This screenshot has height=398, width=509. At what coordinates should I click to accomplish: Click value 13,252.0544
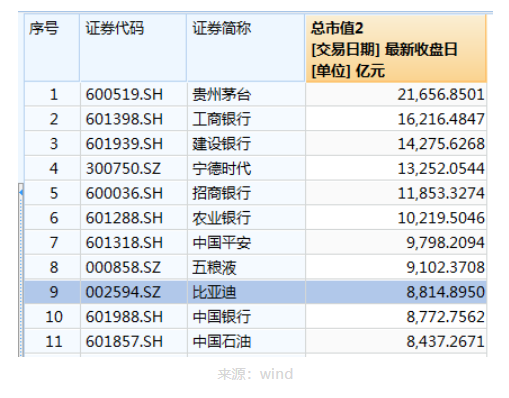(x=441, y=169)
